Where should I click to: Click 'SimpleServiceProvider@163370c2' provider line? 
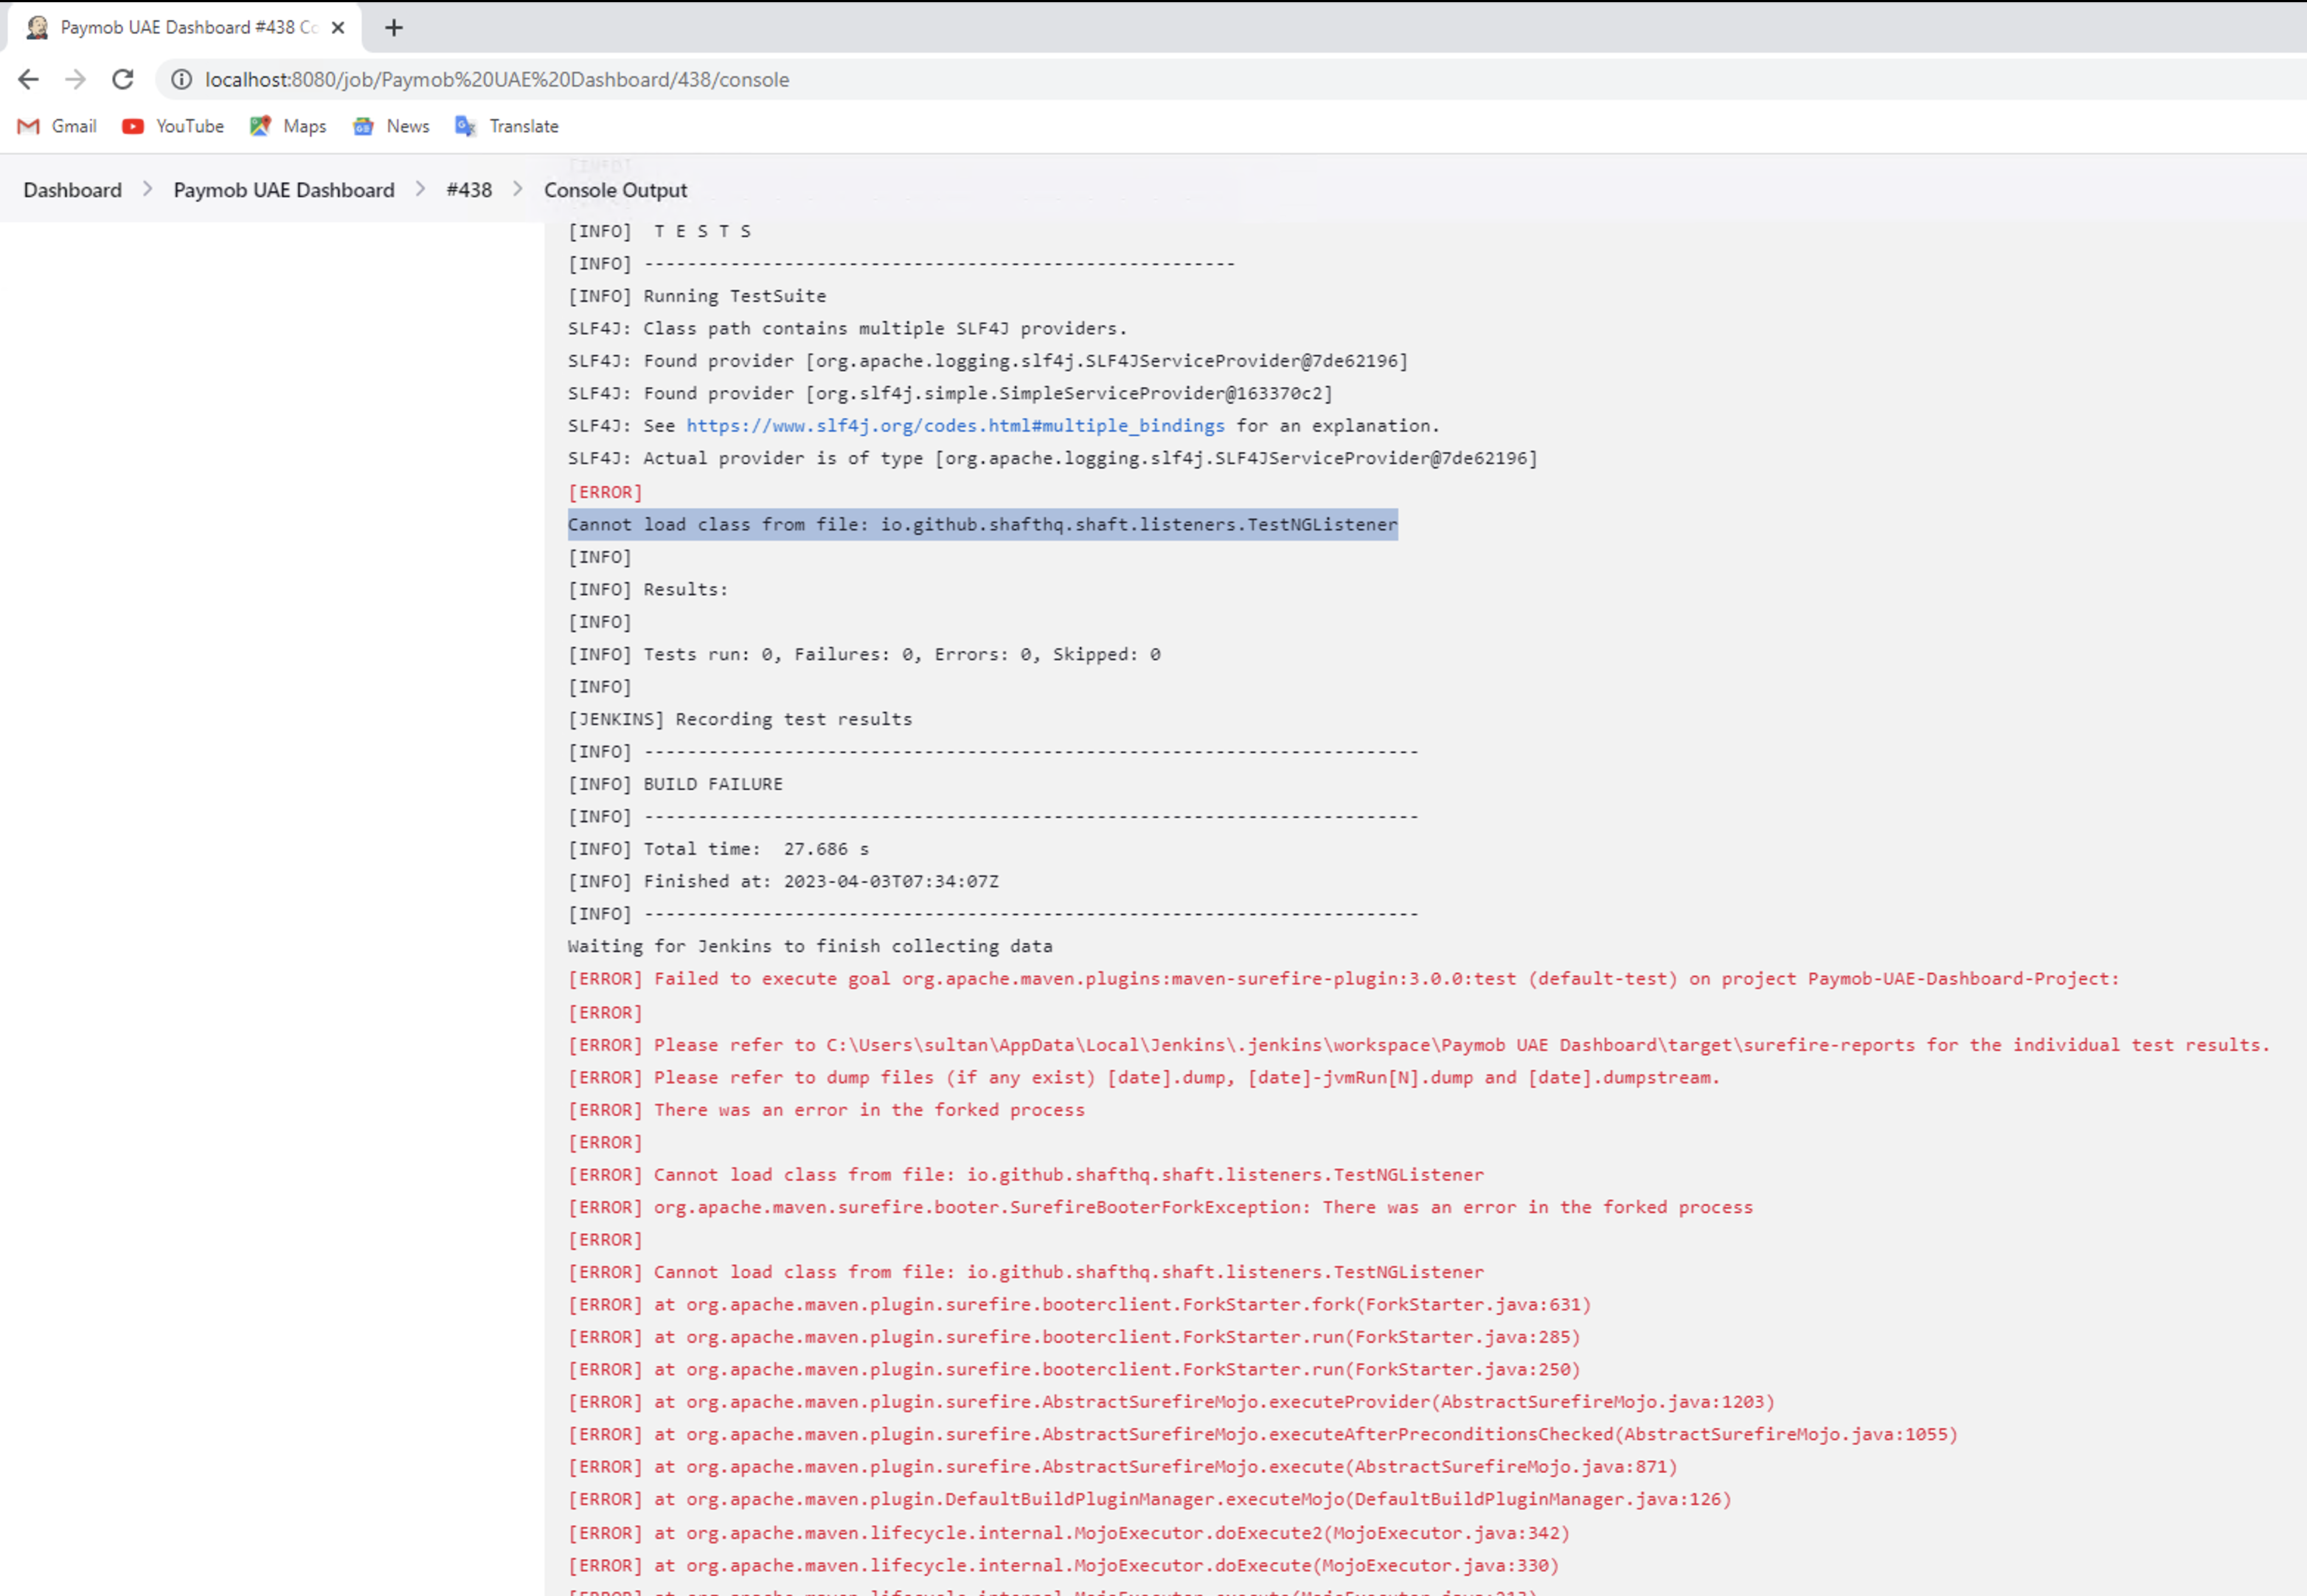[x=950, y=393]
